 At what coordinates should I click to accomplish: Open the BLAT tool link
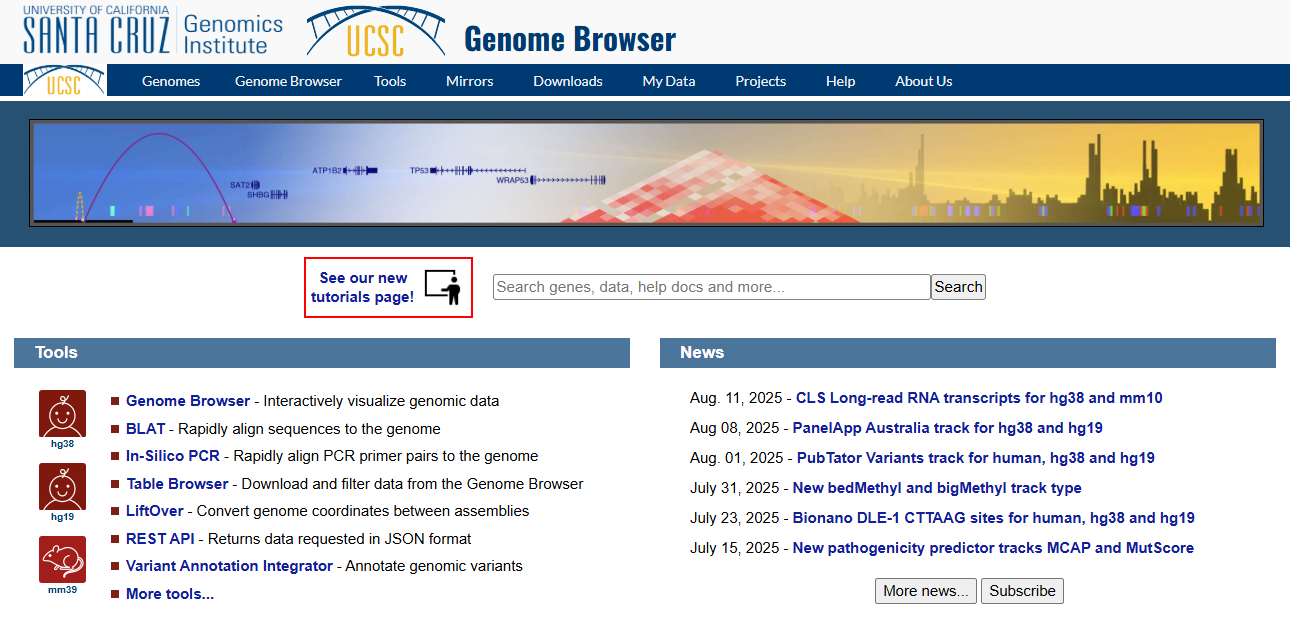(146, 429)
